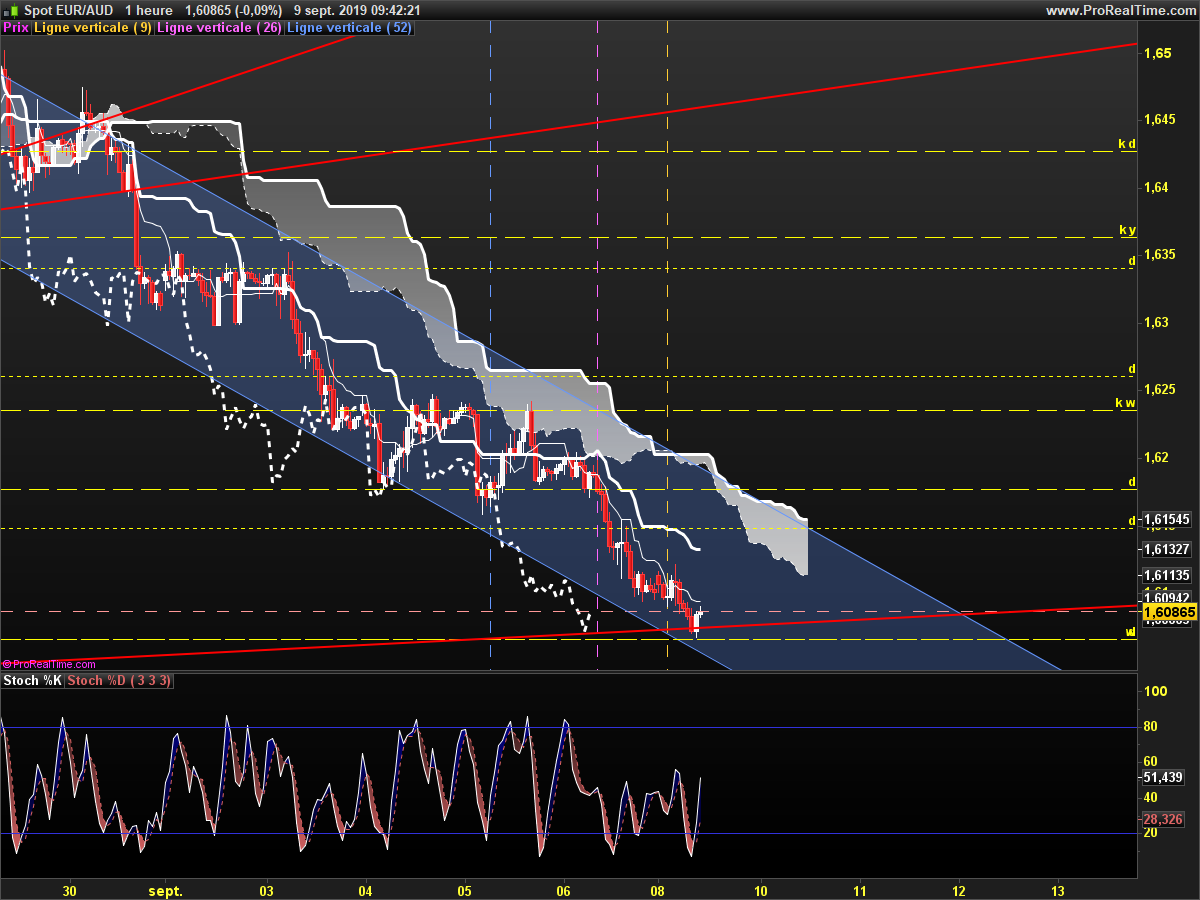Click the 1,635 price axis label
The height and width of the screenshot is (900, 1200).
click(x=1160, y=254)
